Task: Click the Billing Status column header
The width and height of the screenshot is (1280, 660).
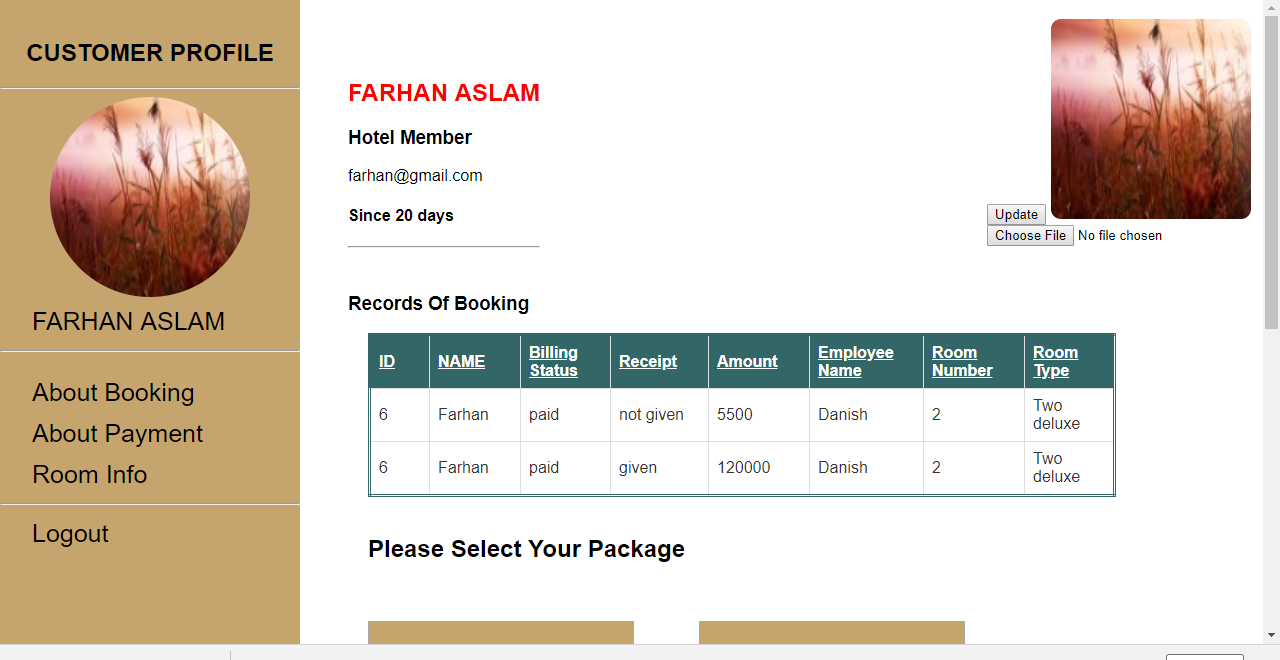Action: (553, 362)
